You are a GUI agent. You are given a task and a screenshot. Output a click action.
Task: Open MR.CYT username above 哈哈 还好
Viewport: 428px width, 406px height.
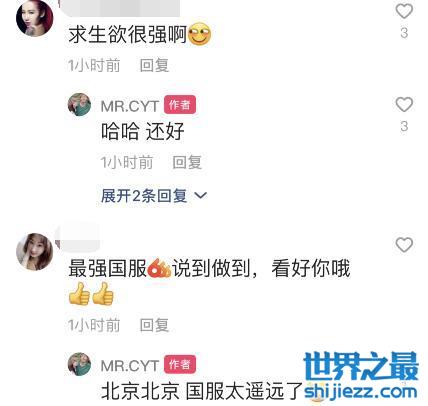129,106
